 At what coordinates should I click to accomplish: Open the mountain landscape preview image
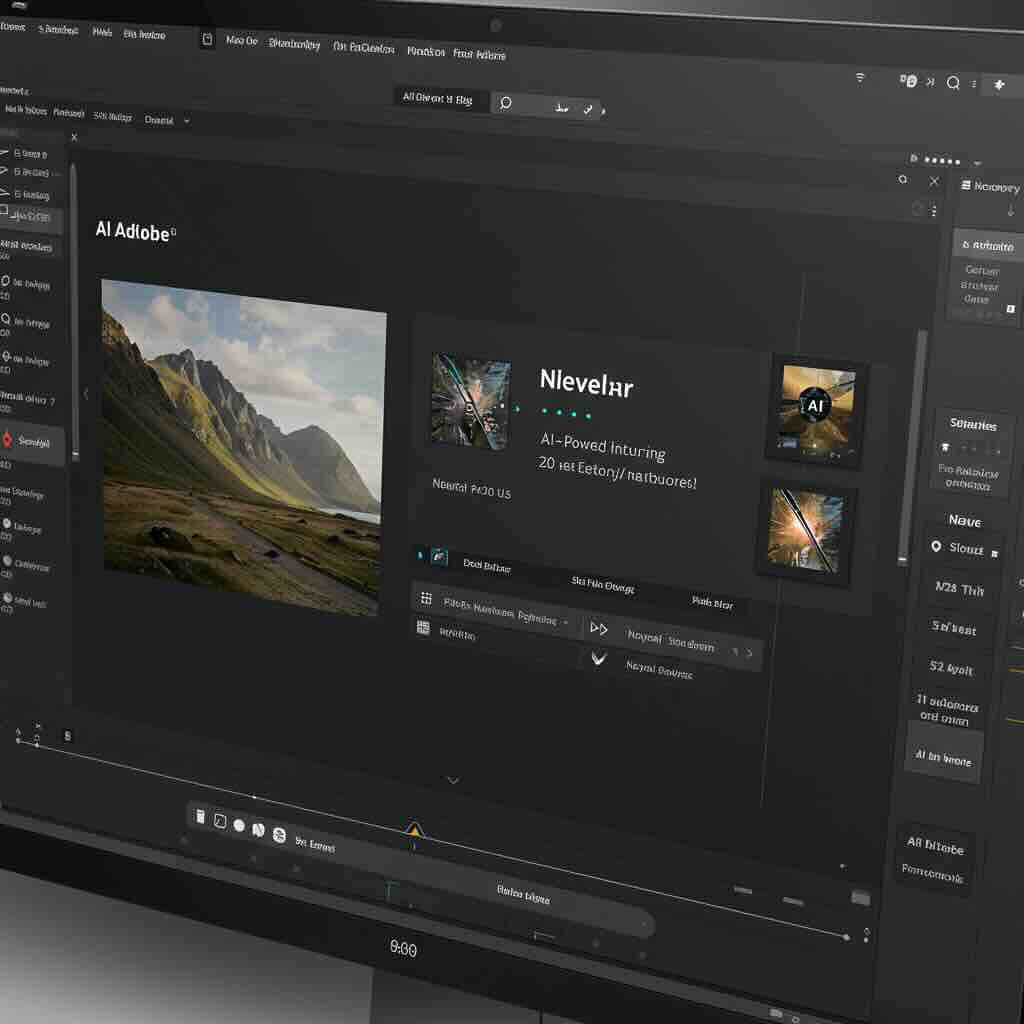(x=242, y=449)
